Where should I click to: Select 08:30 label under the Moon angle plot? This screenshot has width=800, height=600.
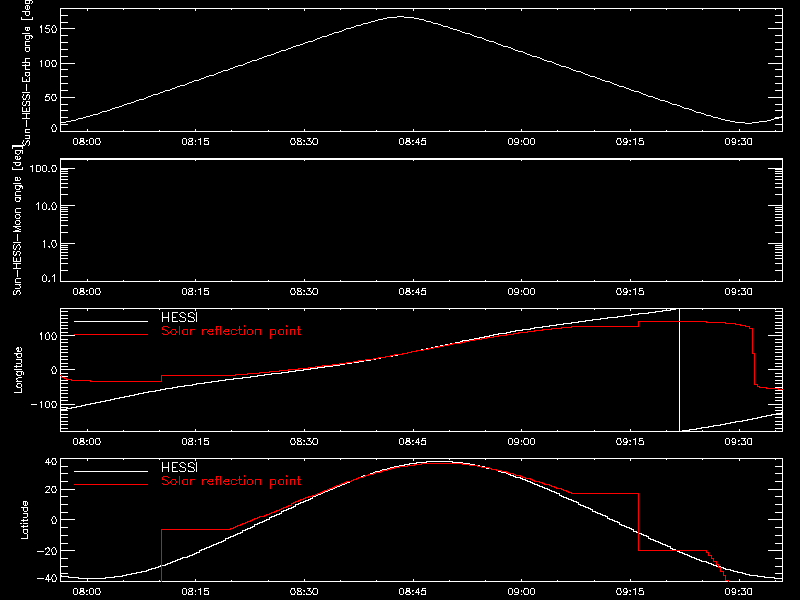(304, 292)
